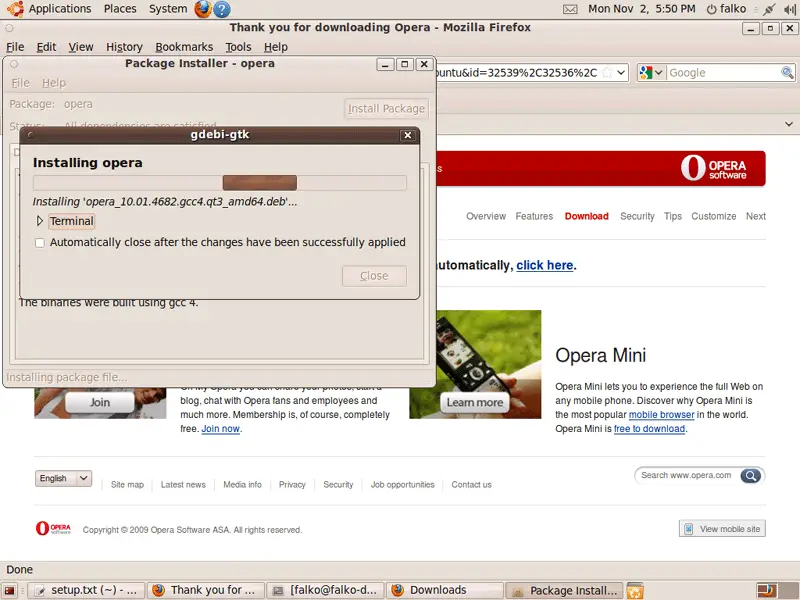Viewport: 800px width, 600px height.
Task: Click the Google search magnifier icon
Action: click(x=787, y=73)
